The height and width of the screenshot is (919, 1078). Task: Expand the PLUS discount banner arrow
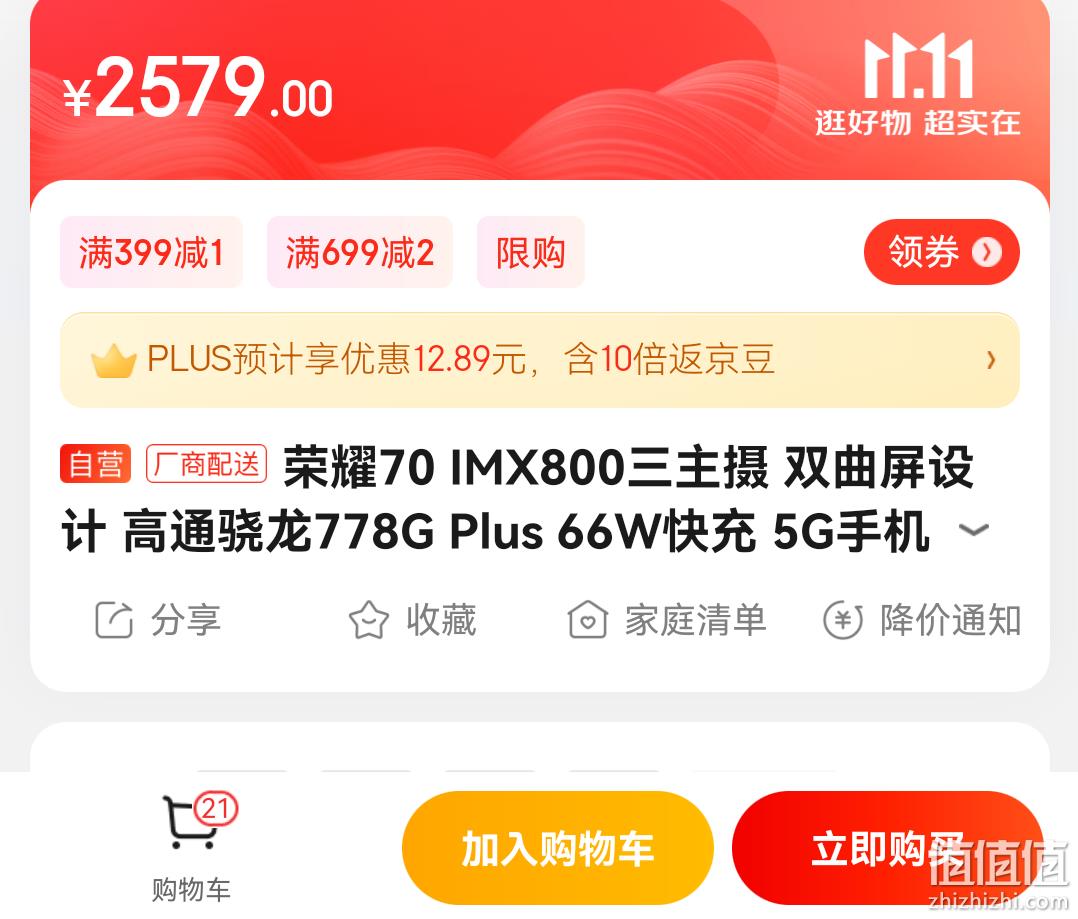991,359
